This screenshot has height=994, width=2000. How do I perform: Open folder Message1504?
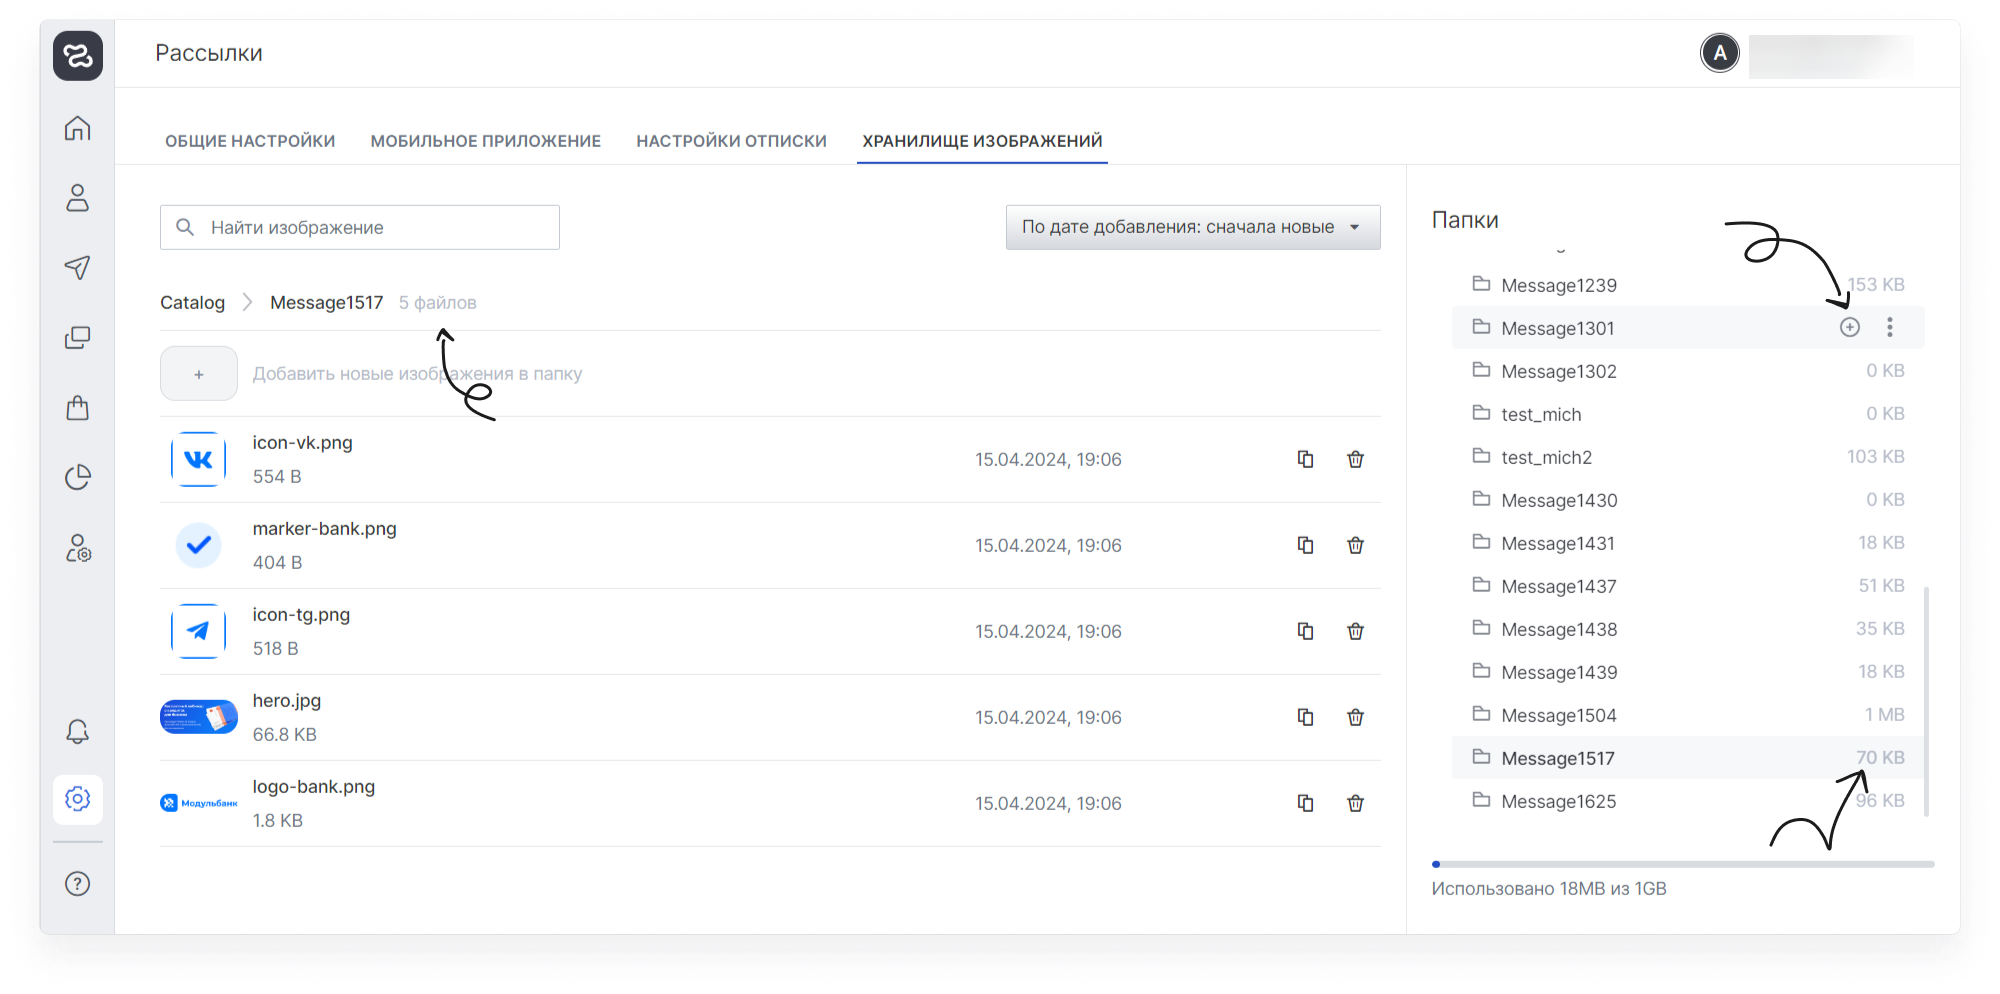1688,715
